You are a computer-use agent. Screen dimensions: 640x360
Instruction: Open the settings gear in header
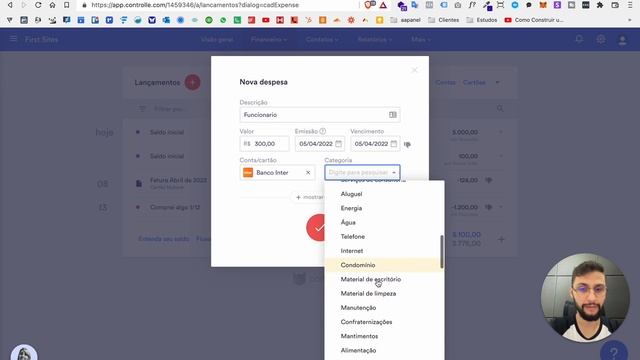(x=600, y=39)
